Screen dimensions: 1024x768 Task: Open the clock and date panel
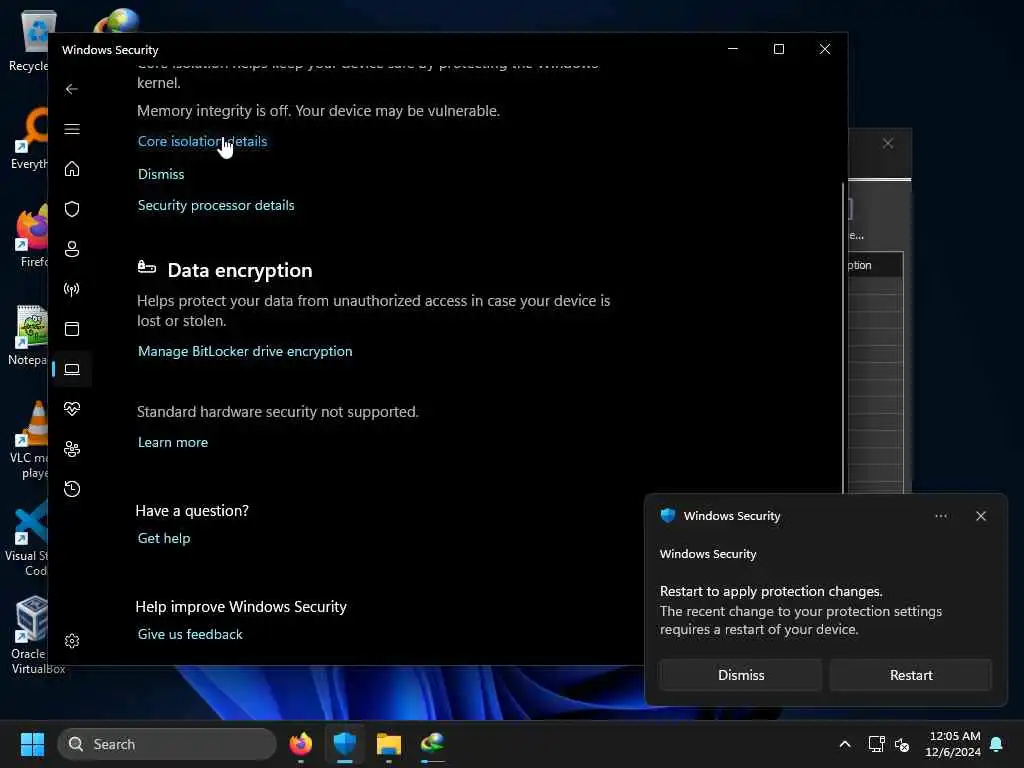pos(953,744)
